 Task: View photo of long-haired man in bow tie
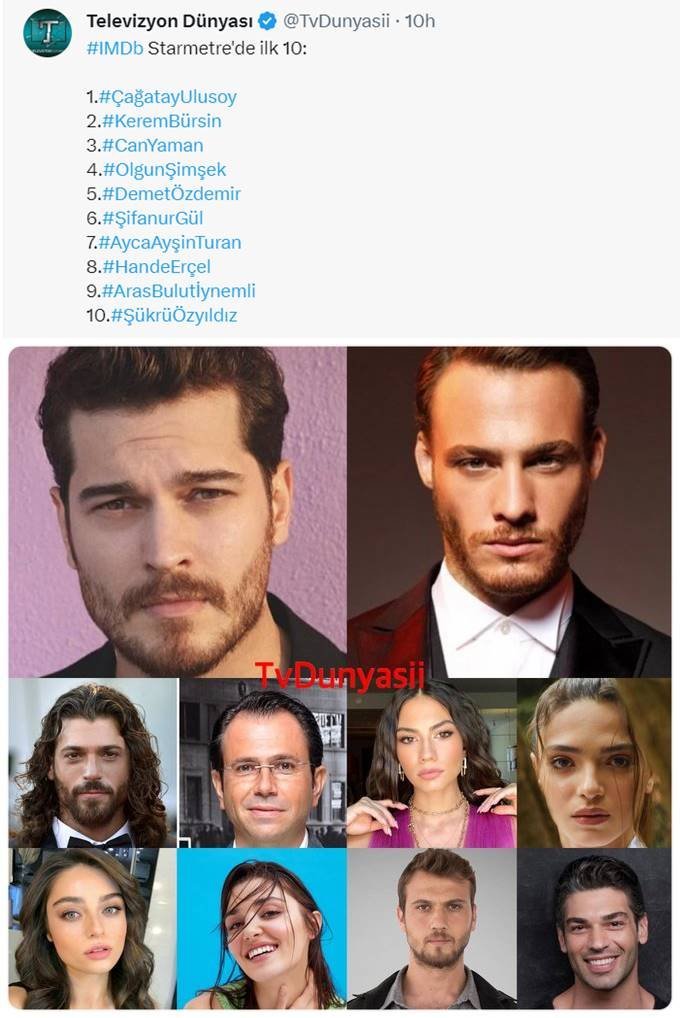[93, 763]
